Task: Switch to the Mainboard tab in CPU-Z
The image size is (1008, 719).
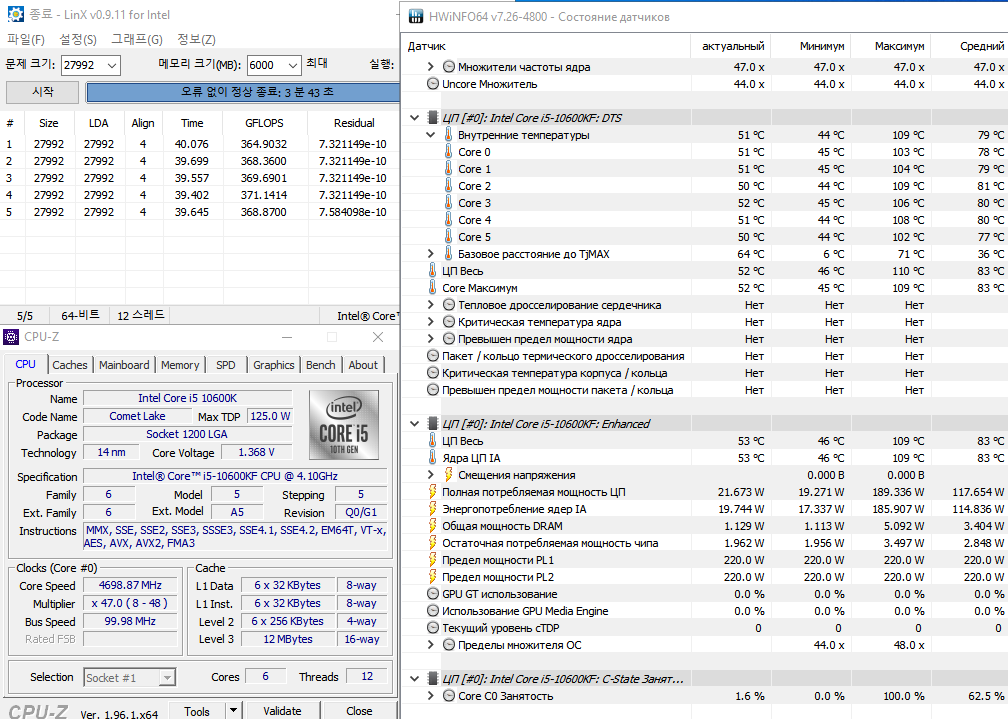Action: (124, 365)
